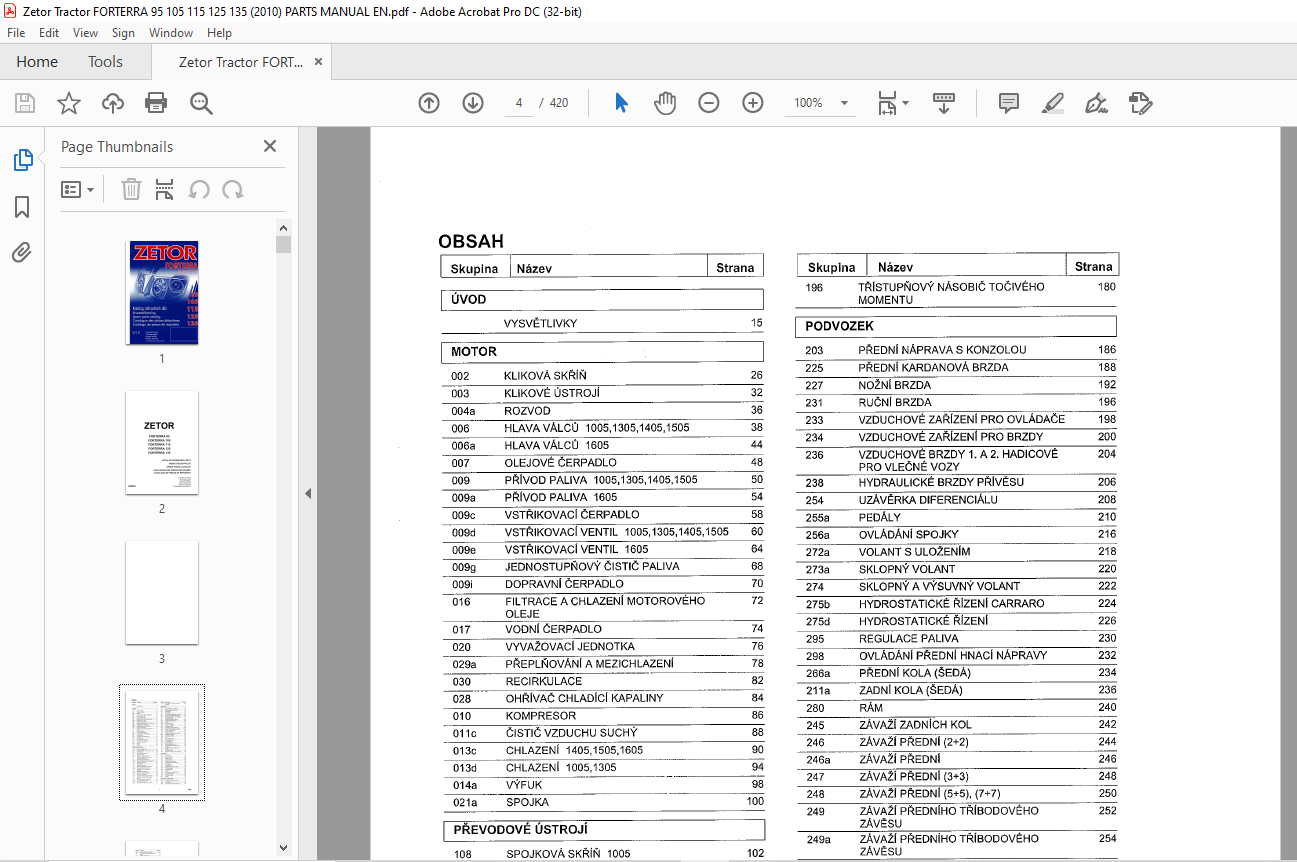1297x862 pixels.
Task: Expand the fit page options arrow
Action: point(905,103)
